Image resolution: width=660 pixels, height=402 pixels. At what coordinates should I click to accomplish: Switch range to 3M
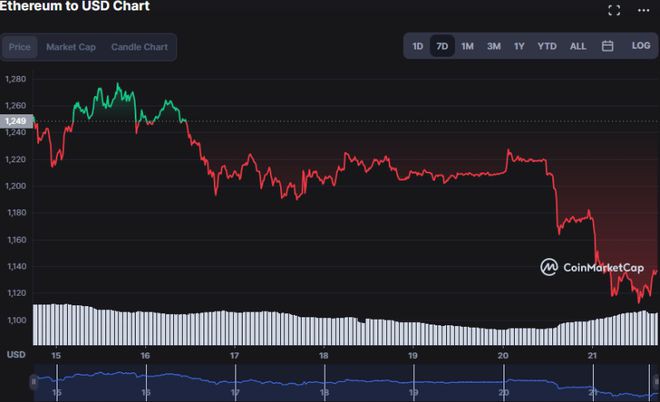click(493, 46)
